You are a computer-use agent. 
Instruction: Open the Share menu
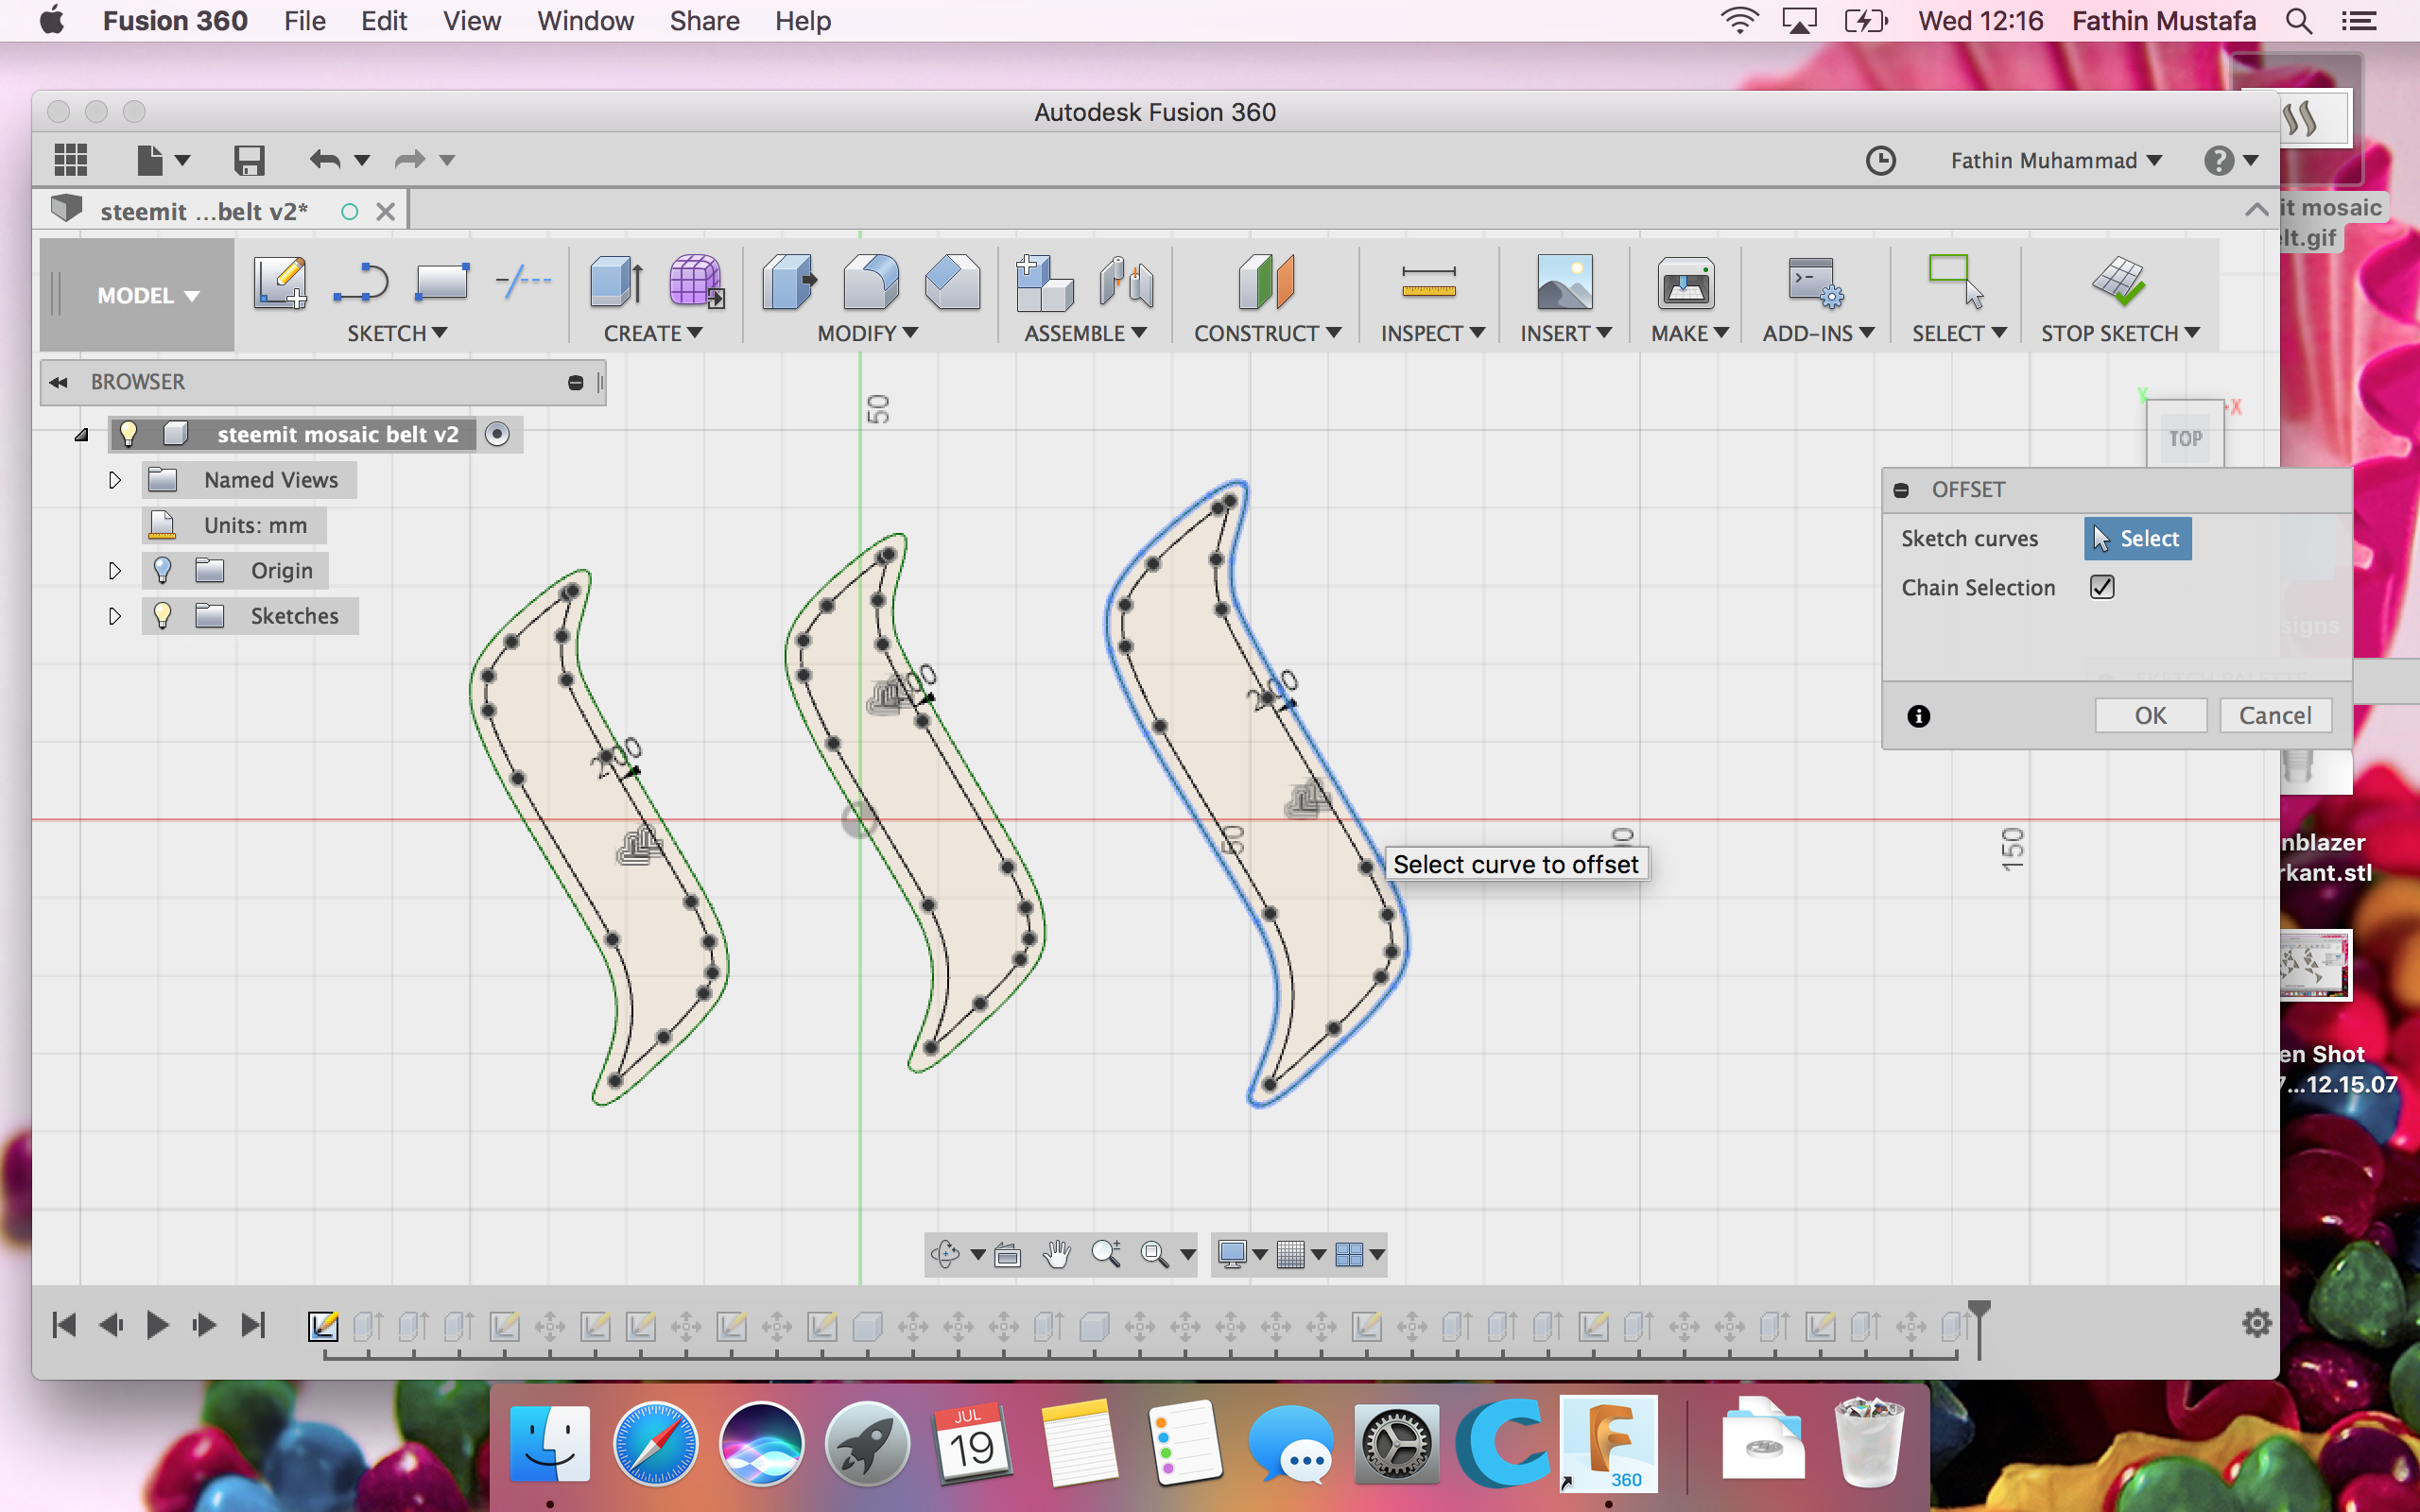(704, 21)
